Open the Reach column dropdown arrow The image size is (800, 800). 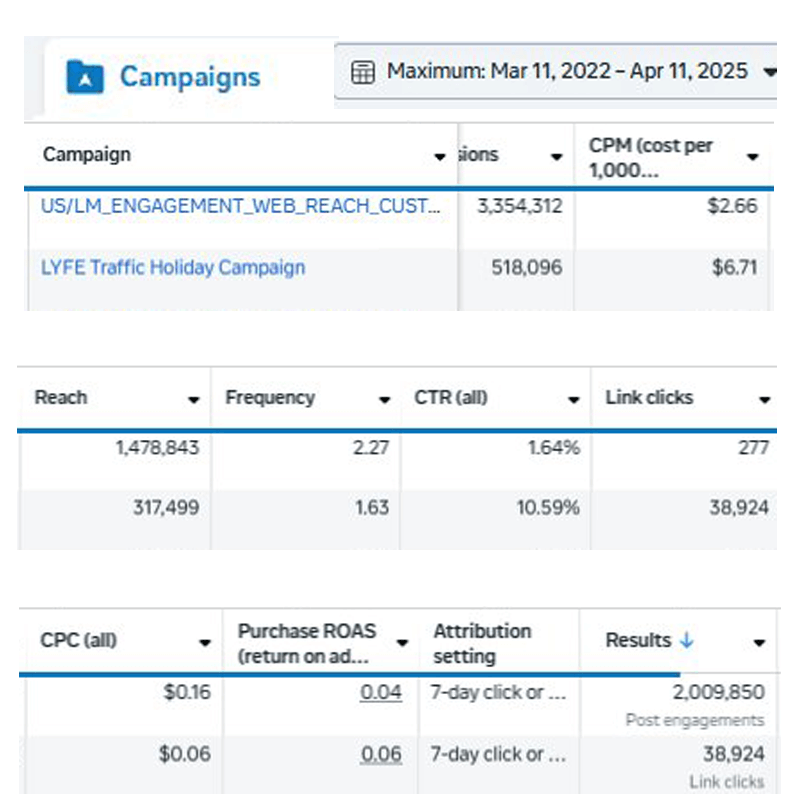pyautogui.click(x=194, y=400)
